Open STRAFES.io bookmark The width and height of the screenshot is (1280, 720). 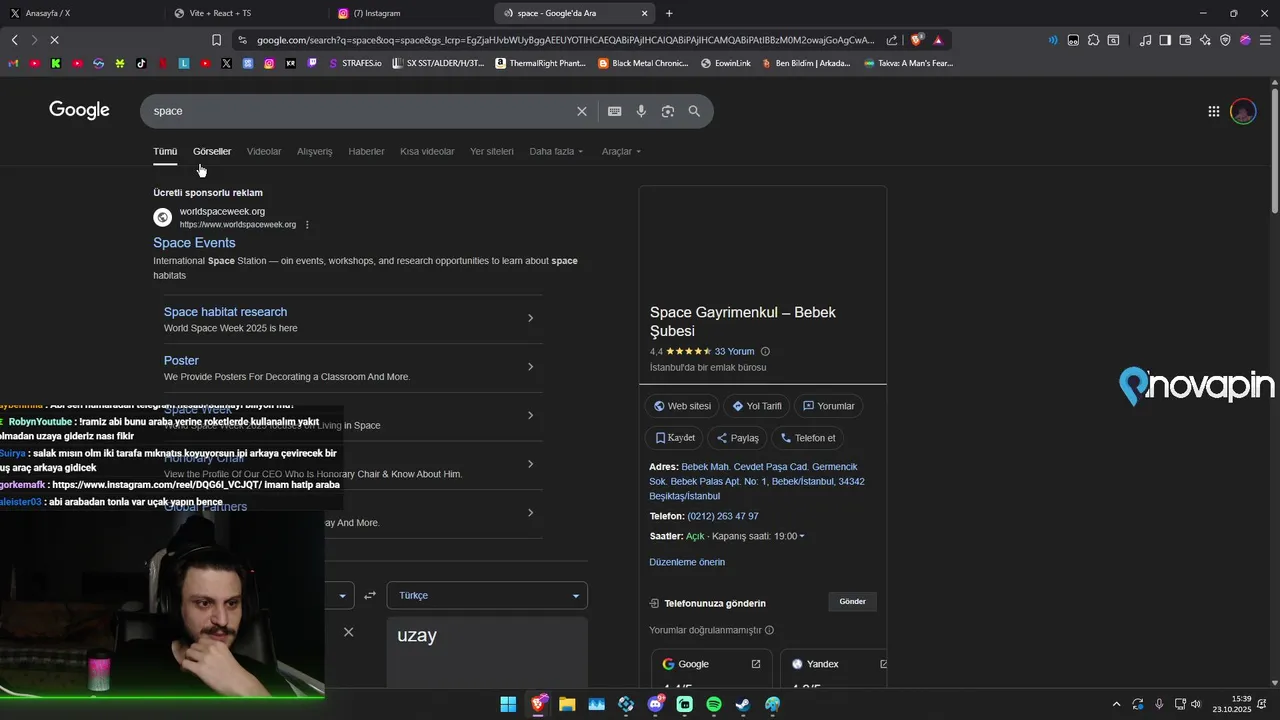(355, 63)
